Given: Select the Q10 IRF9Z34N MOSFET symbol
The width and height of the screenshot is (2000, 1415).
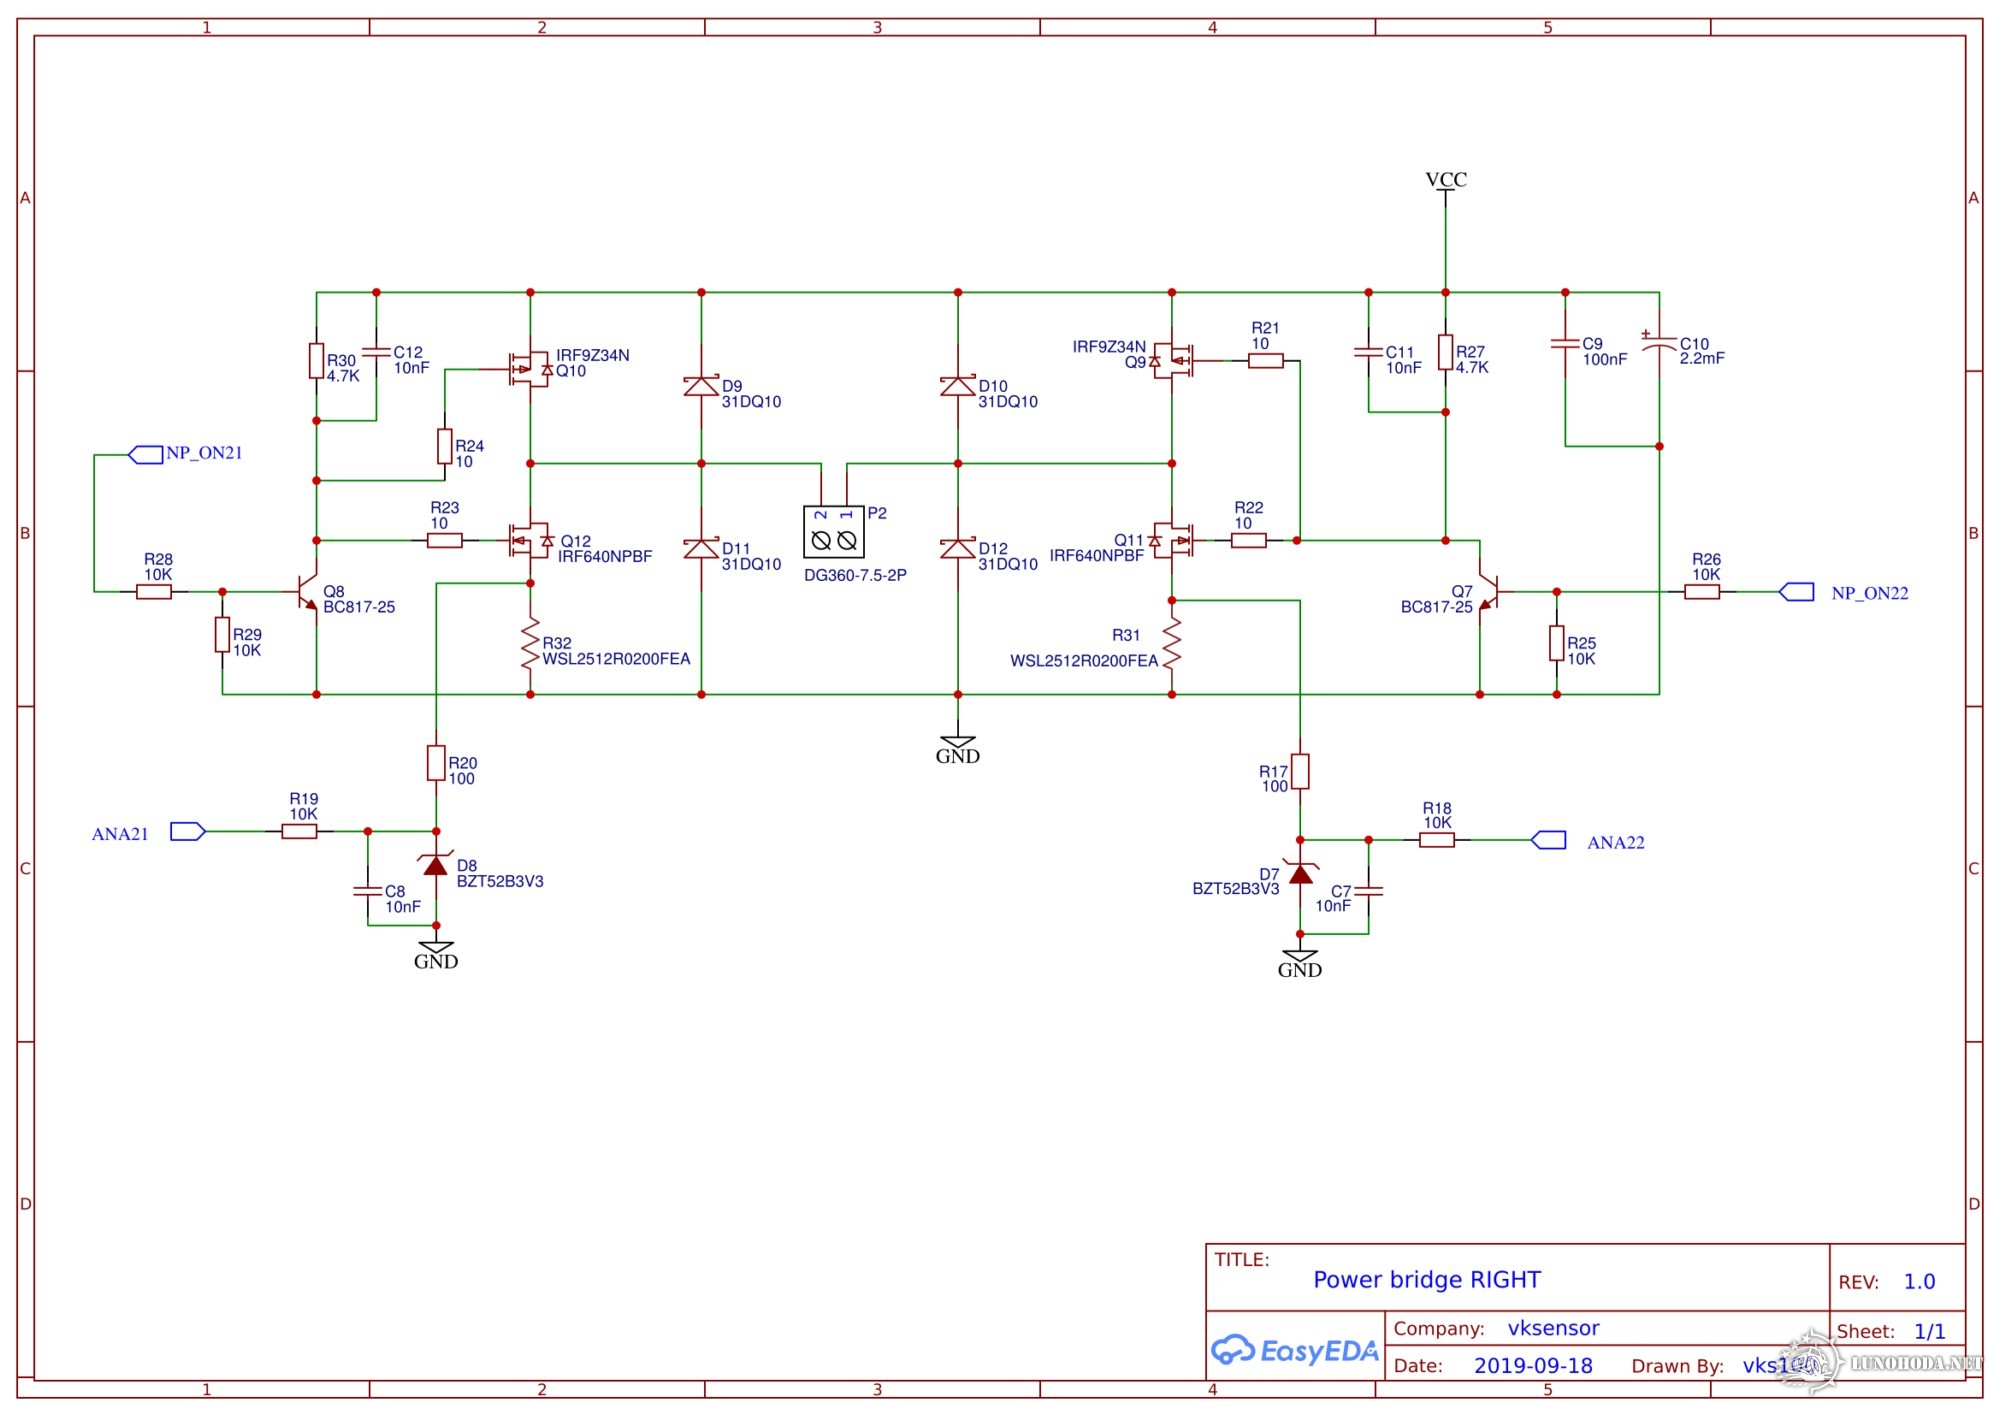Looking at the screenshot, I should click(528, 369).
